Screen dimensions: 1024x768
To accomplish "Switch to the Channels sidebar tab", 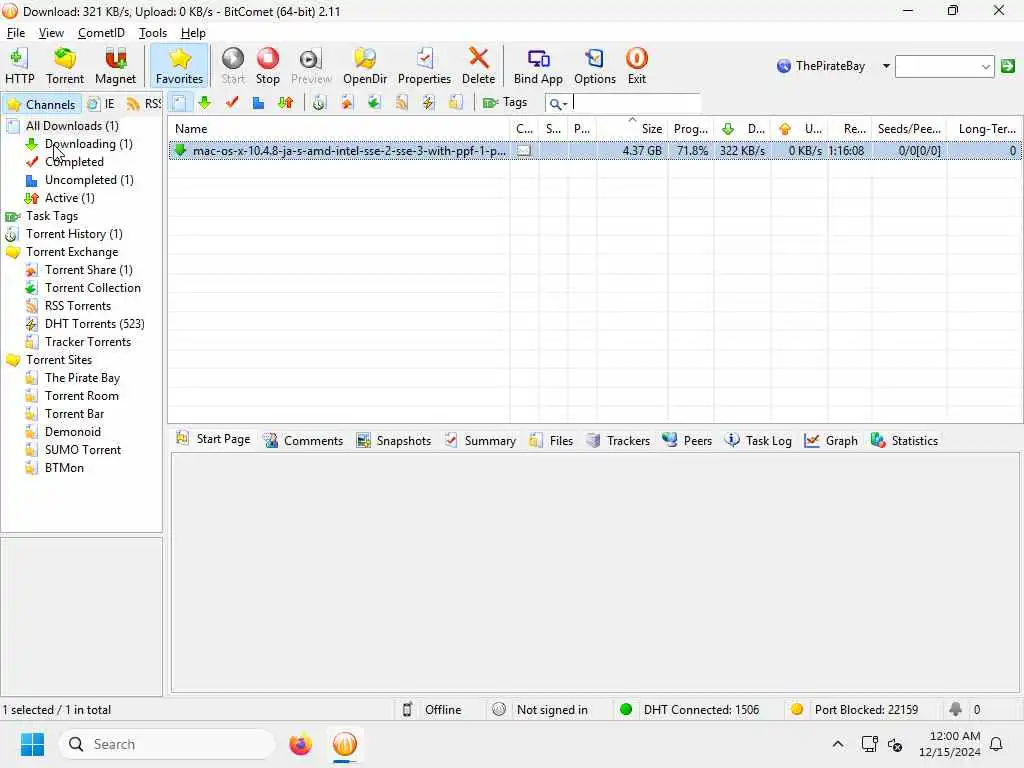I will [x=41, y=104].
